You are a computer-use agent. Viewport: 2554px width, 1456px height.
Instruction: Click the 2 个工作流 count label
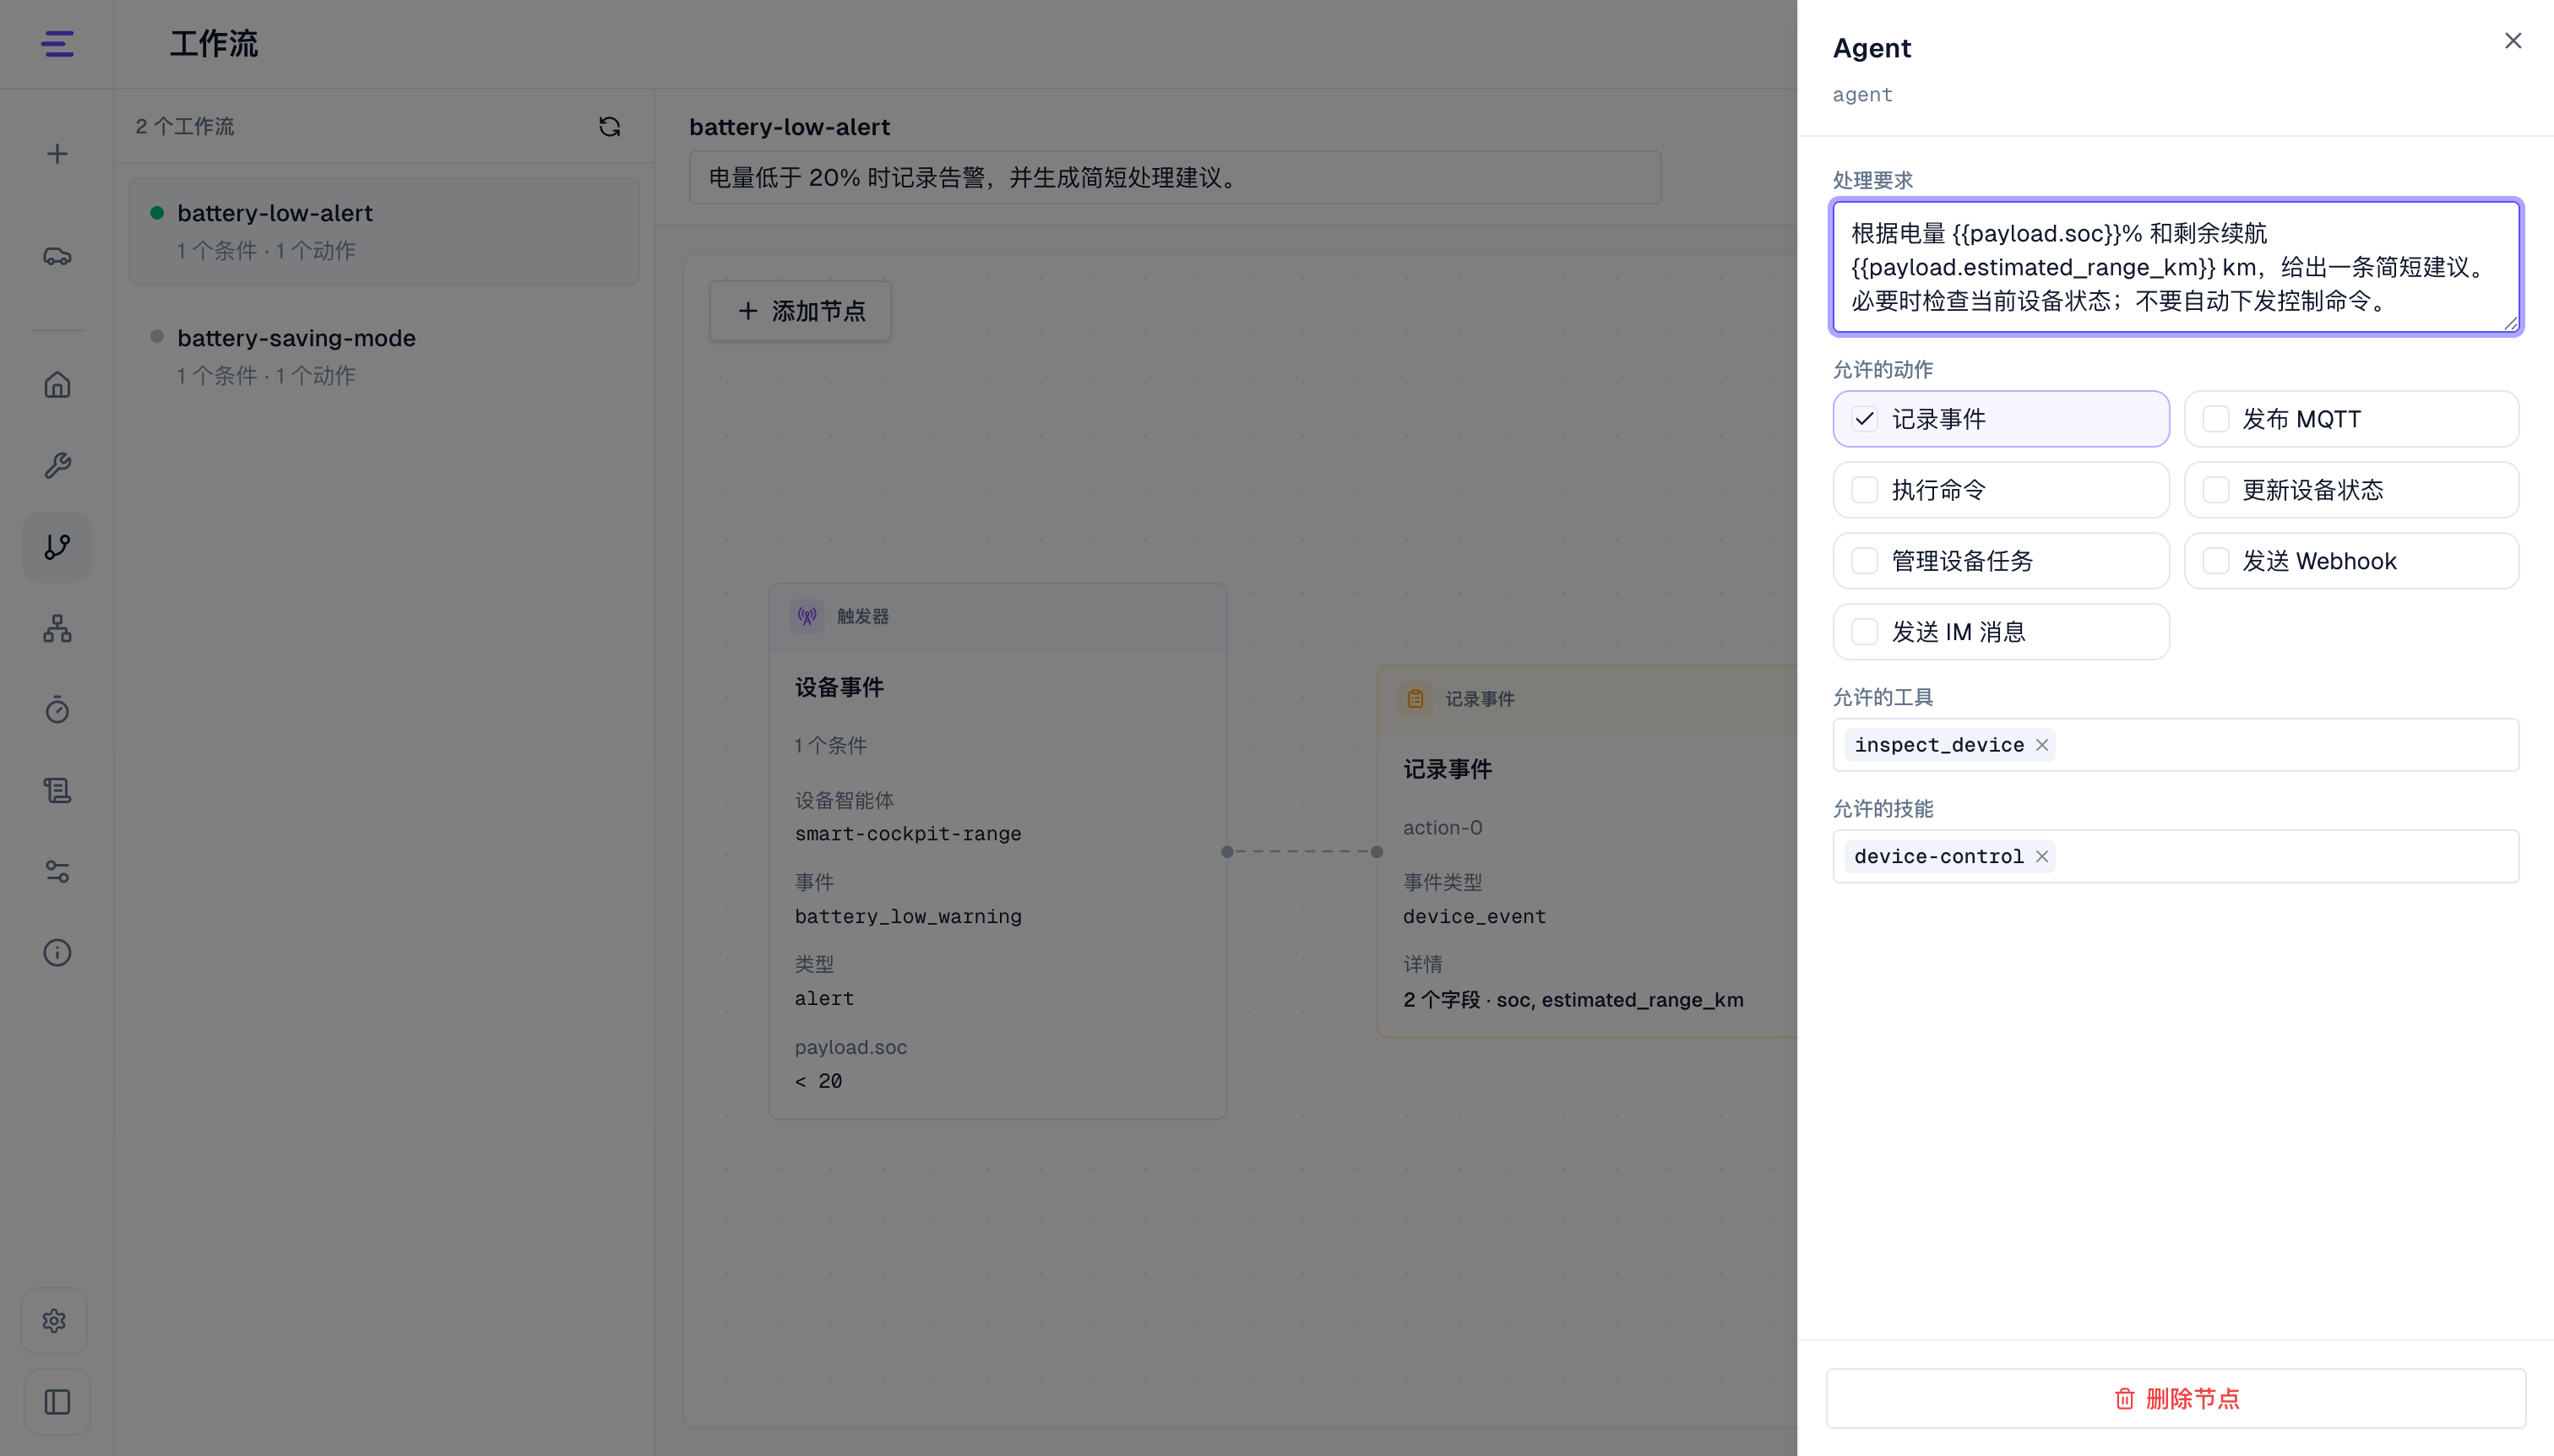click(x=184, y=127)
